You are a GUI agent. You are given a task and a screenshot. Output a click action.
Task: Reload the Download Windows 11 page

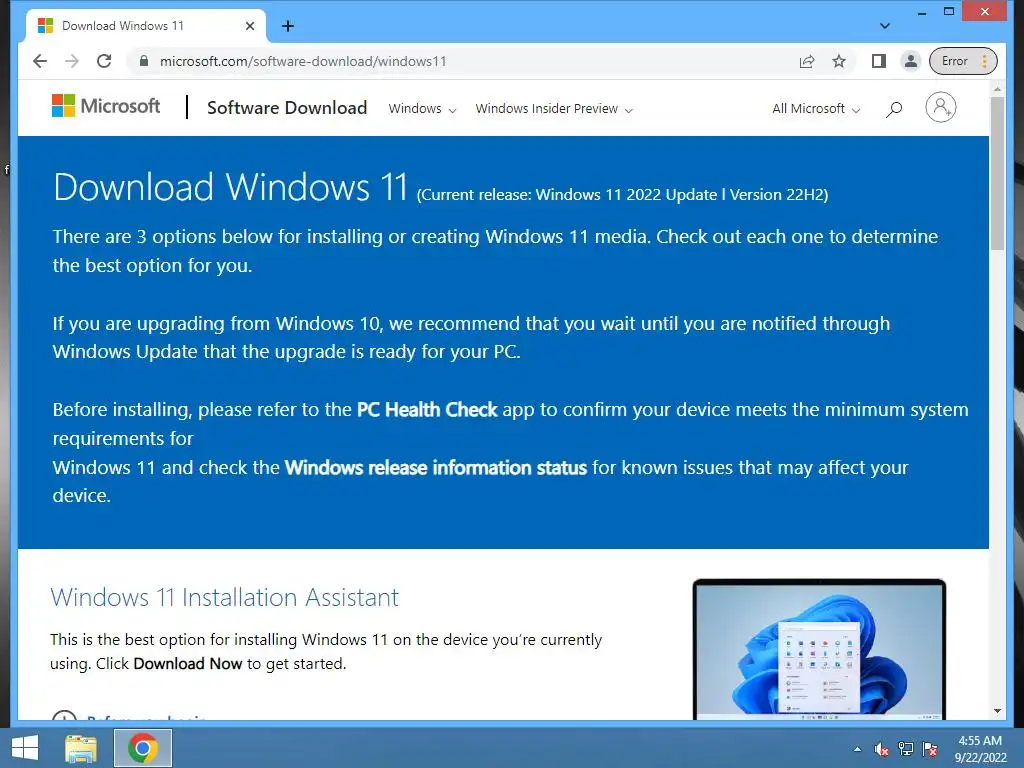pos(104,61)
